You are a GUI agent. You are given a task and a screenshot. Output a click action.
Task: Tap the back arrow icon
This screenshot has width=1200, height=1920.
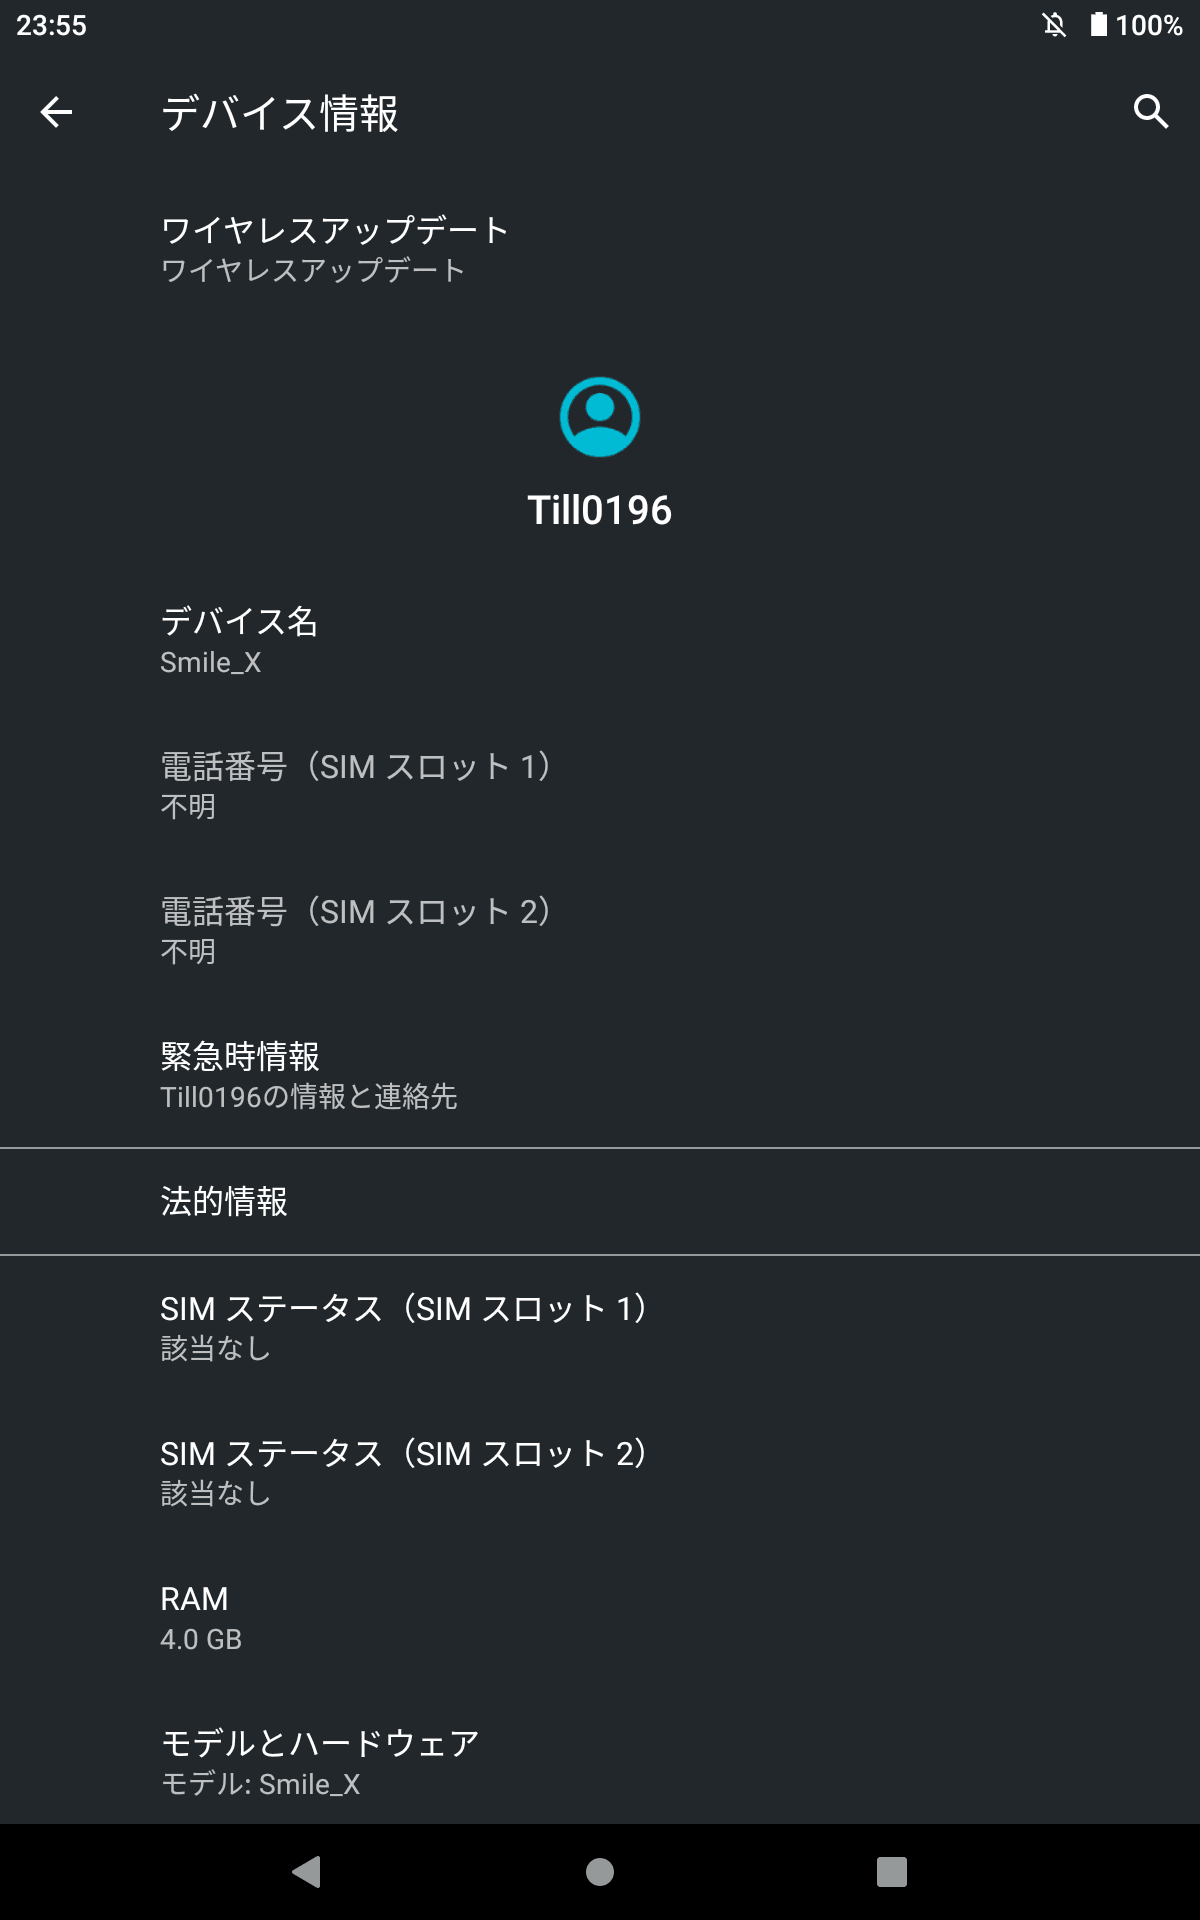coord(56,112)
